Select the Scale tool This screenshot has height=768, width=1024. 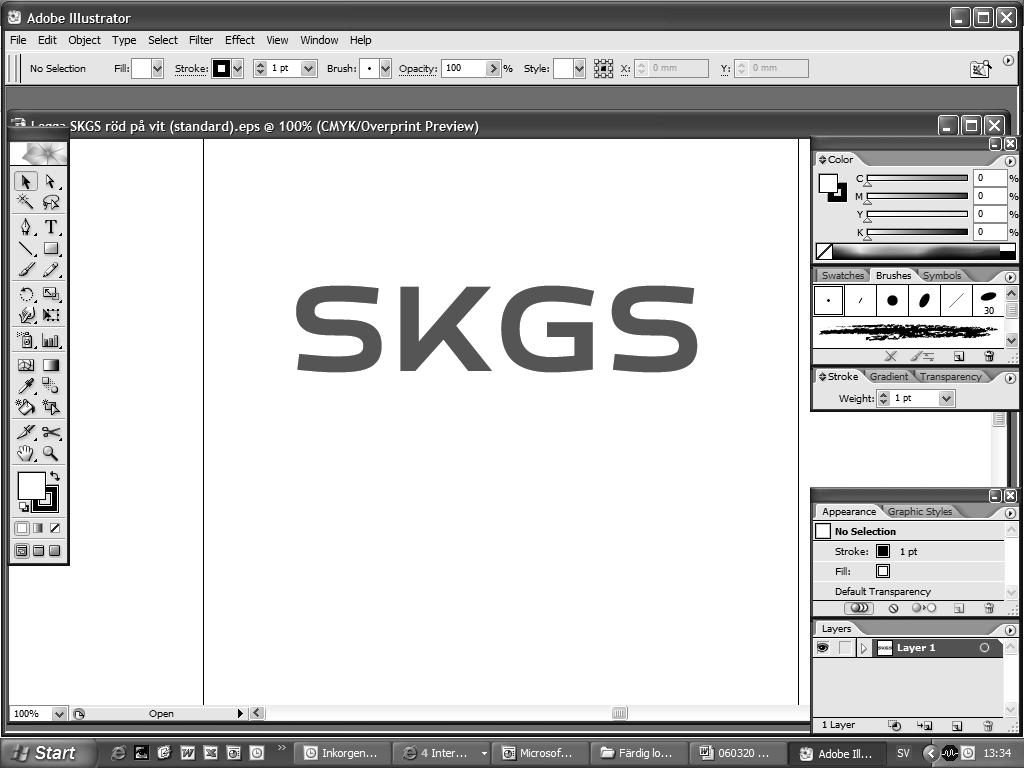tap(50, 294)
